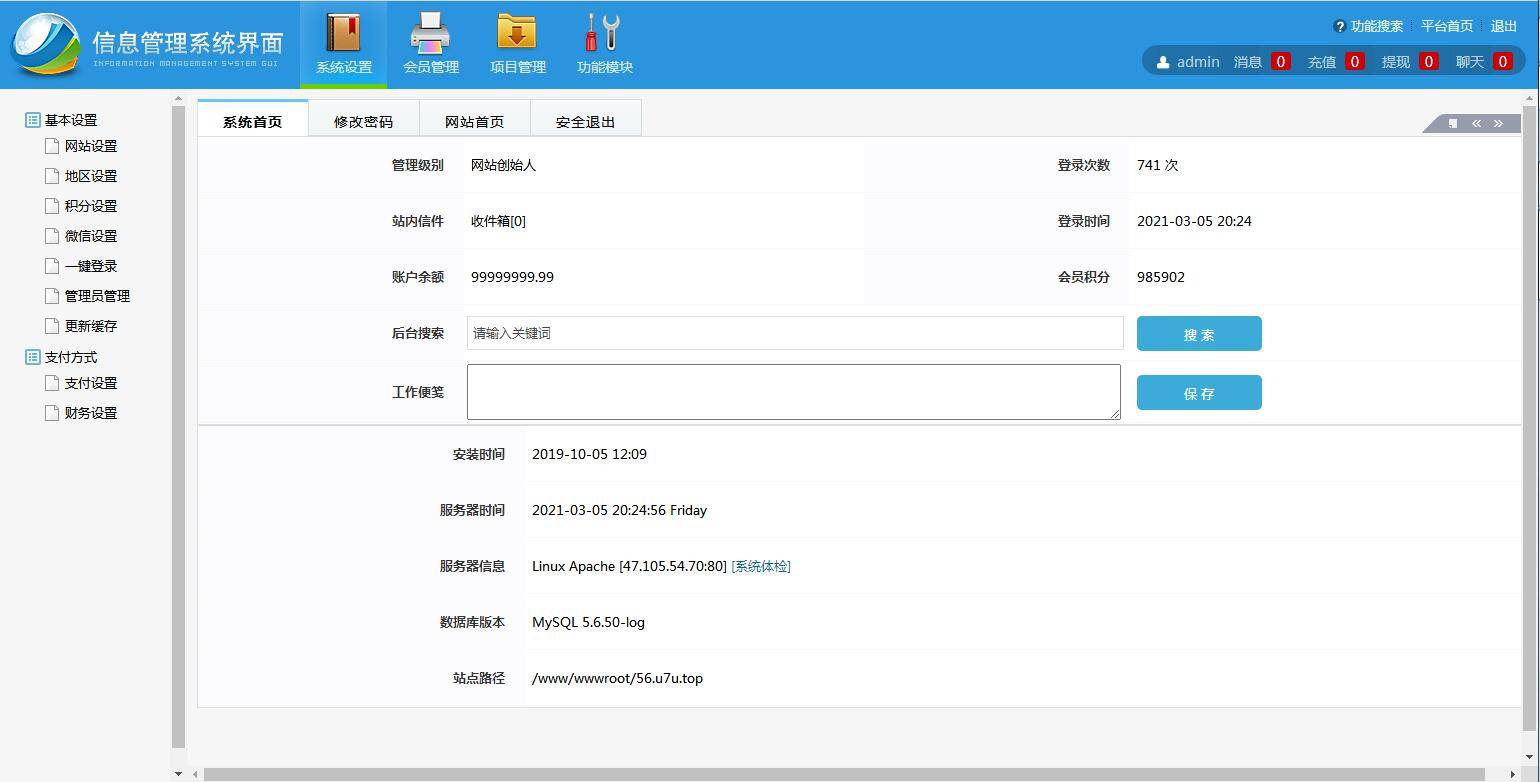
Task: Click the system logo in top-left corner
Action: [45, 44]
